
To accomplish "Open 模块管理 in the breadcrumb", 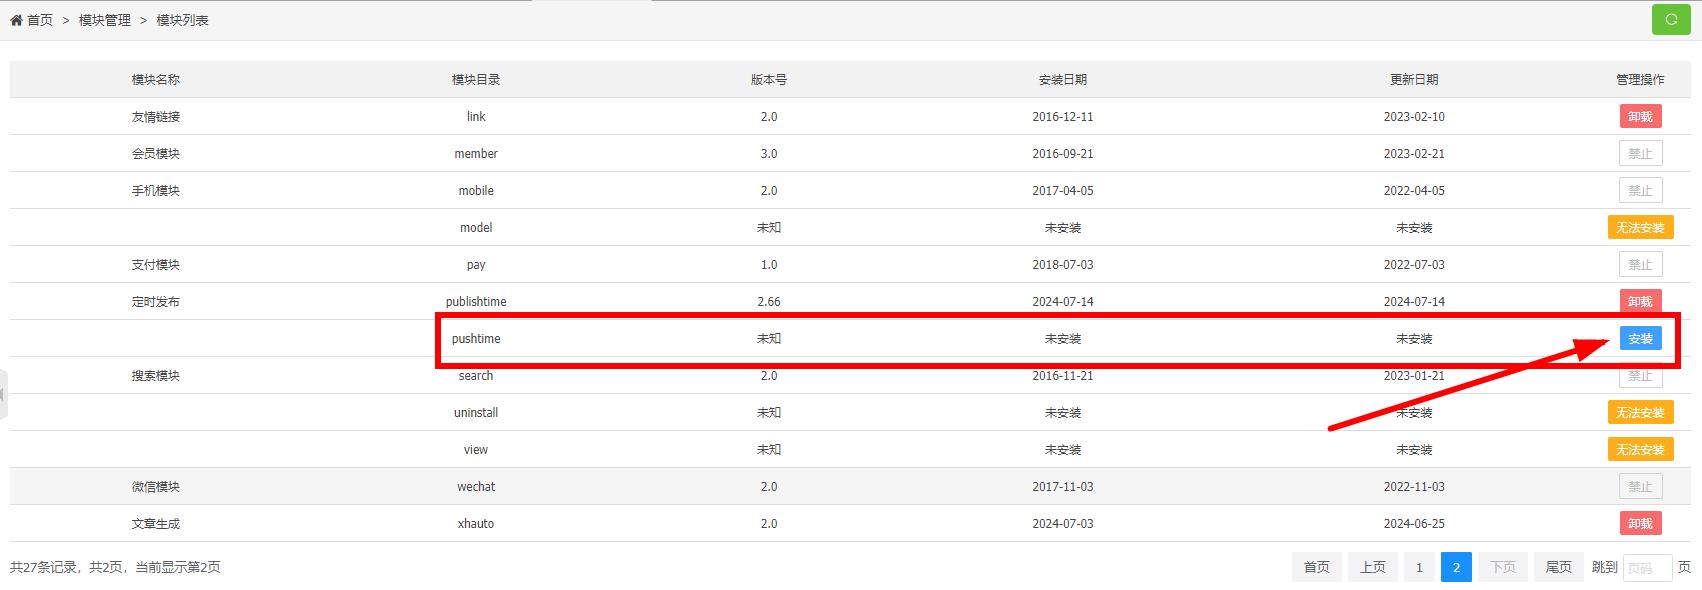I will tap(105, 20).
